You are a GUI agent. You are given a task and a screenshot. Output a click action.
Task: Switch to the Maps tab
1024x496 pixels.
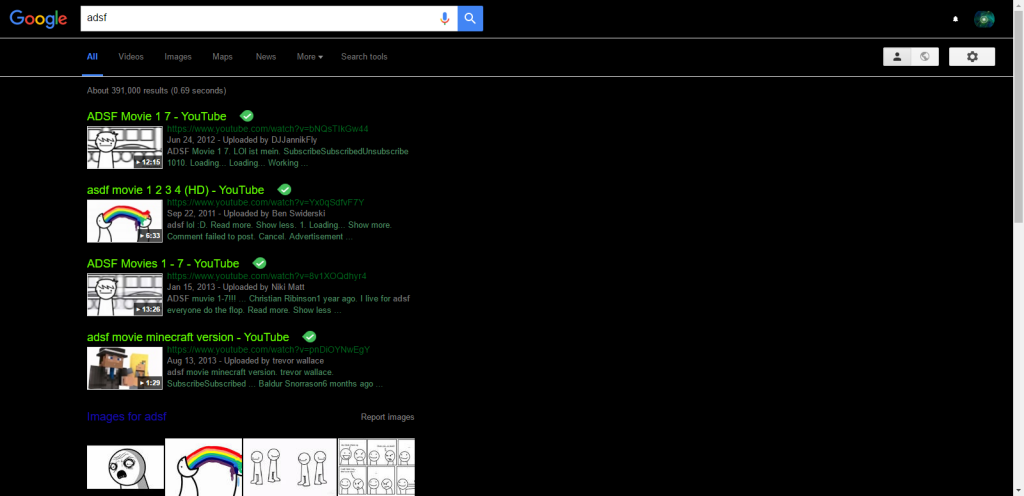(222, 57)
